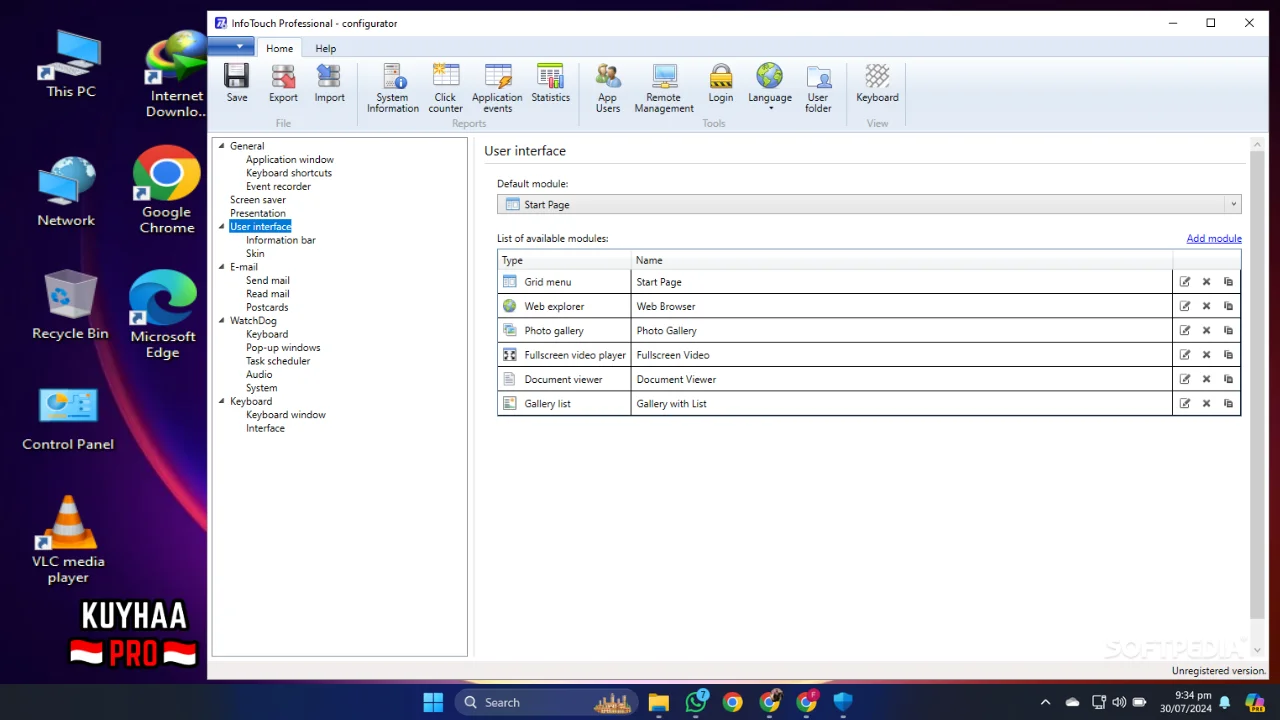Switch to the Help ribbon tab
1280x720 pixels.
click(326, 48)
